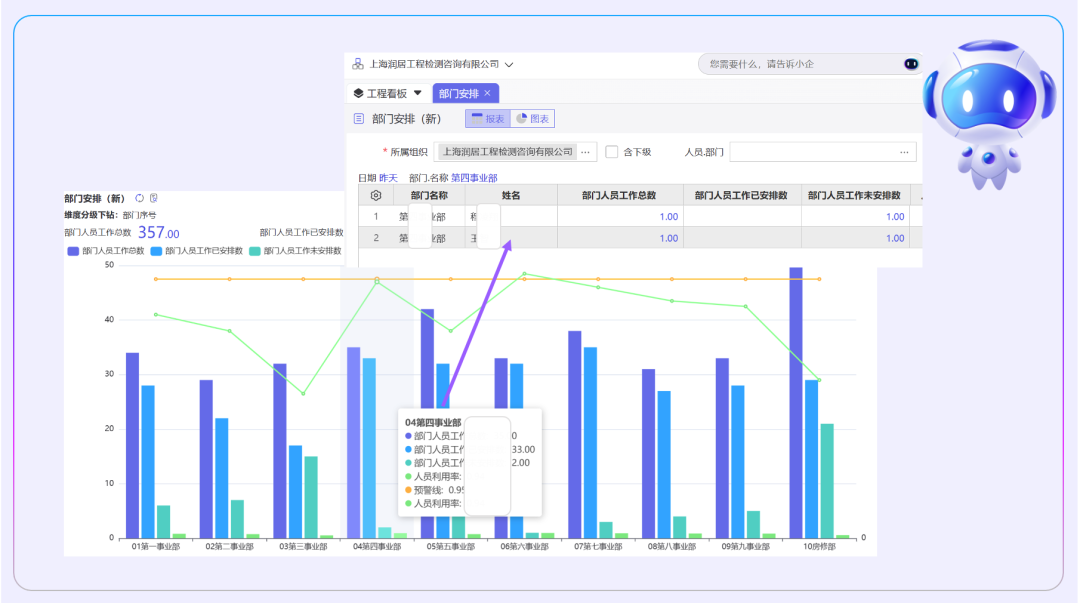Image resolution: width=1080 pixels, height=603 pixels.
Task: Switch to 图表 chart view
Action: tap(532, 119)
